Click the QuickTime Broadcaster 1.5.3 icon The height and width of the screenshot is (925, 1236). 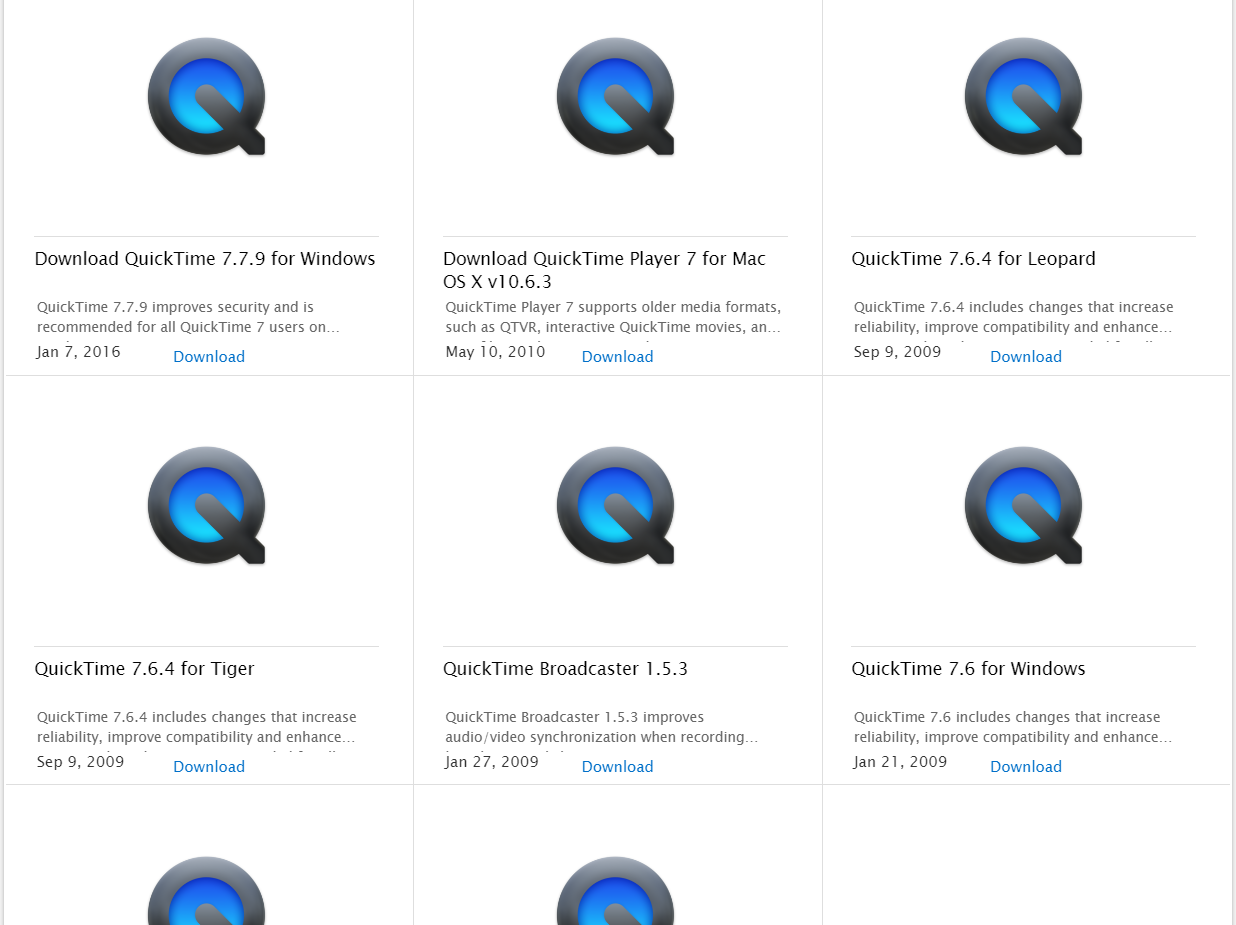(615, 506)
